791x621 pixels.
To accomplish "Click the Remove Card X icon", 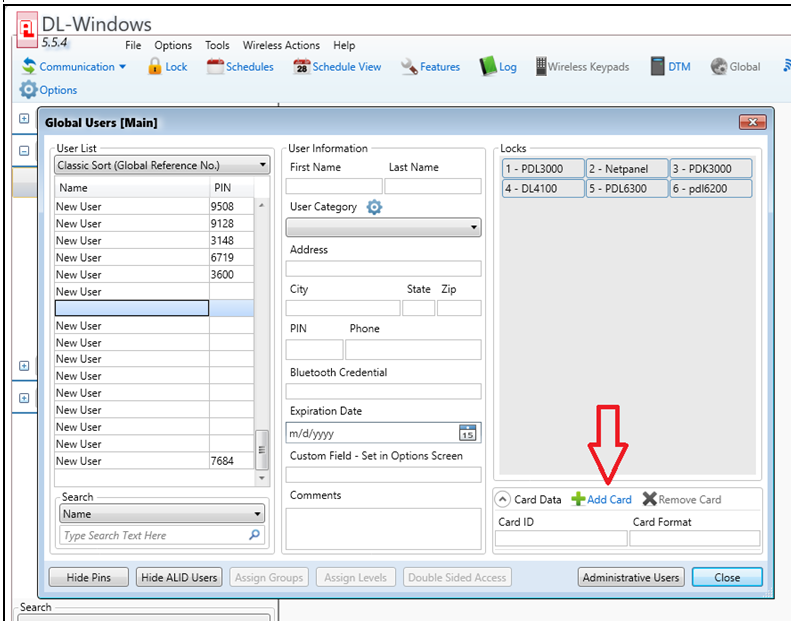I will [x=650, y=499].
